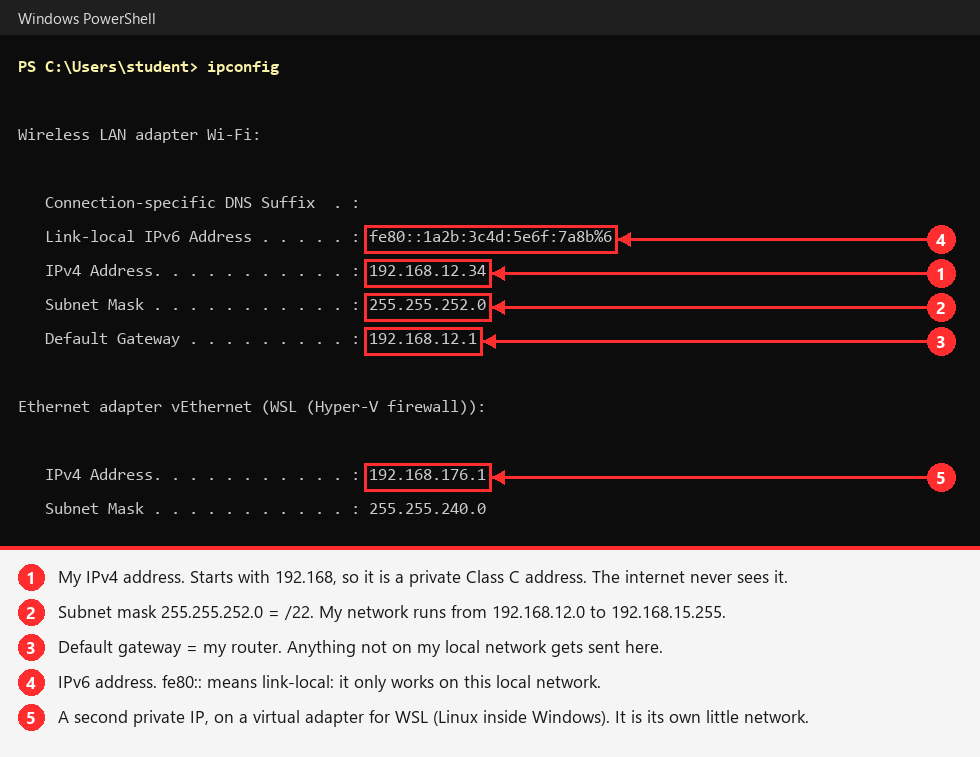The image size is (980, 757).
Task: Select the fe80::1a2b:3c4d:5e6f:7a8b%6 address
Action: point(491,237)
